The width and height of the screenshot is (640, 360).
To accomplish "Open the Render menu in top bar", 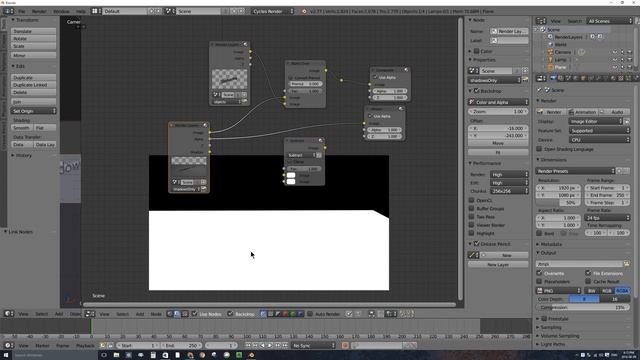I will pos(39,11).
